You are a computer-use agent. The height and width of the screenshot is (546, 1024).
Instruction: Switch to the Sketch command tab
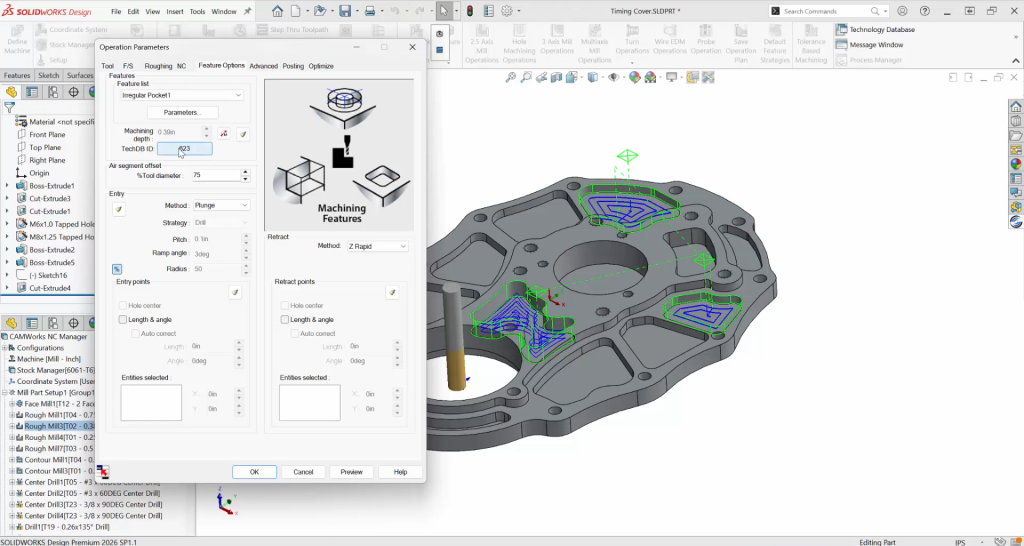click(48, 76)
